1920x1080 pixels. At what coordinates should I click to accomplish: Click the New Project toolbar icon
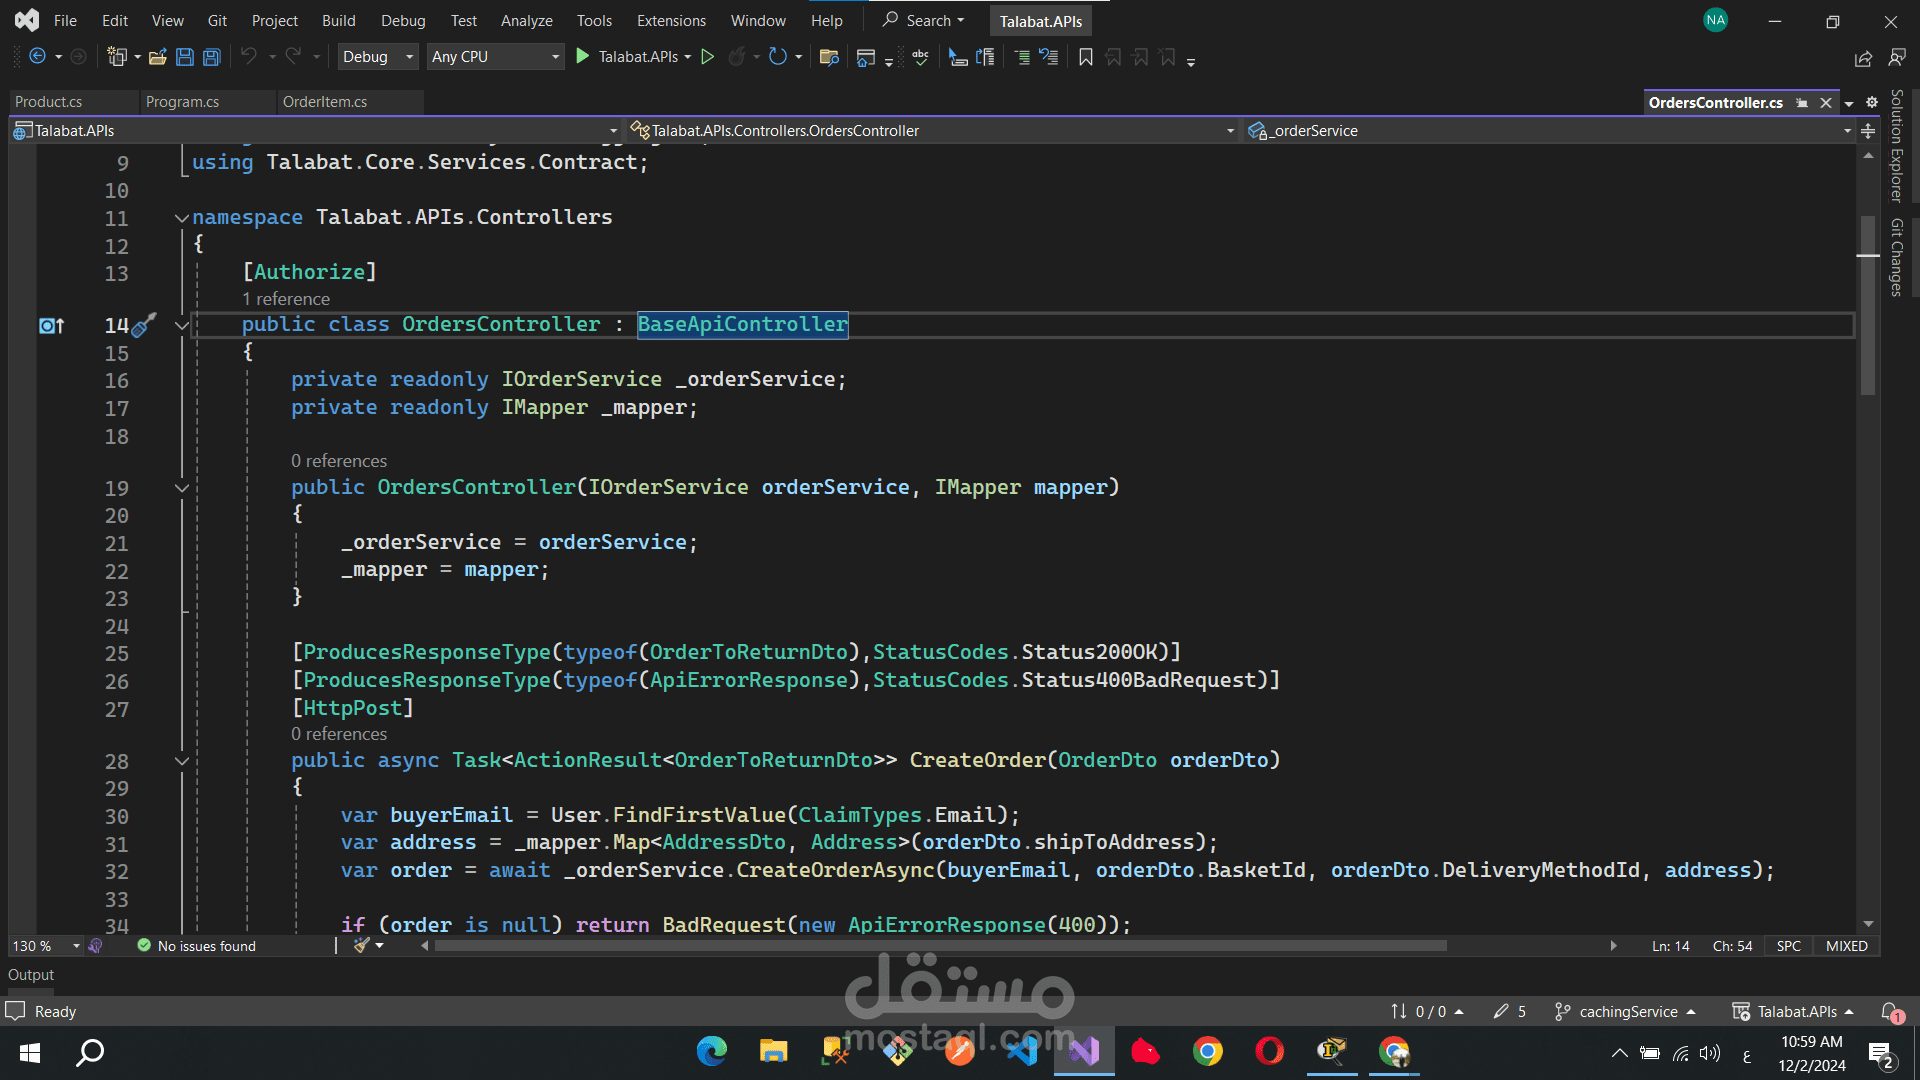click(117, 57)
